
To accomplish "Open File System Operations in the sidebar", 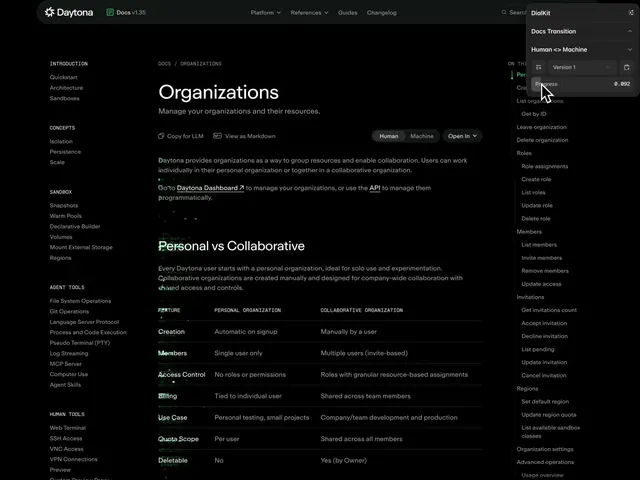I will pos(80,301).
